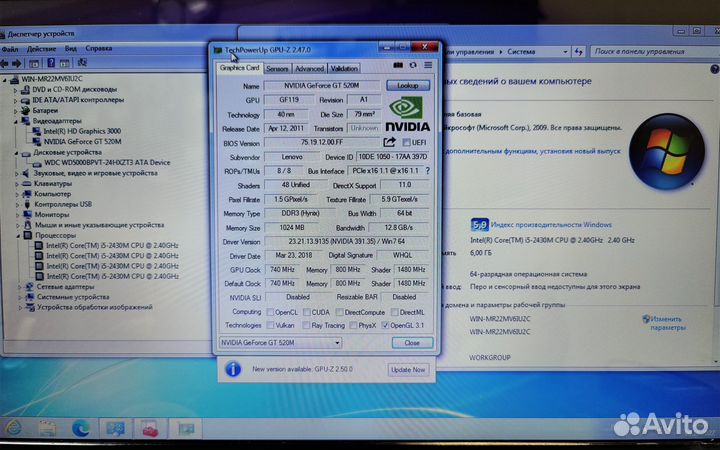Click the Update Now button
720x450 pixels.
pyautogui.click(x=408, y=370)
